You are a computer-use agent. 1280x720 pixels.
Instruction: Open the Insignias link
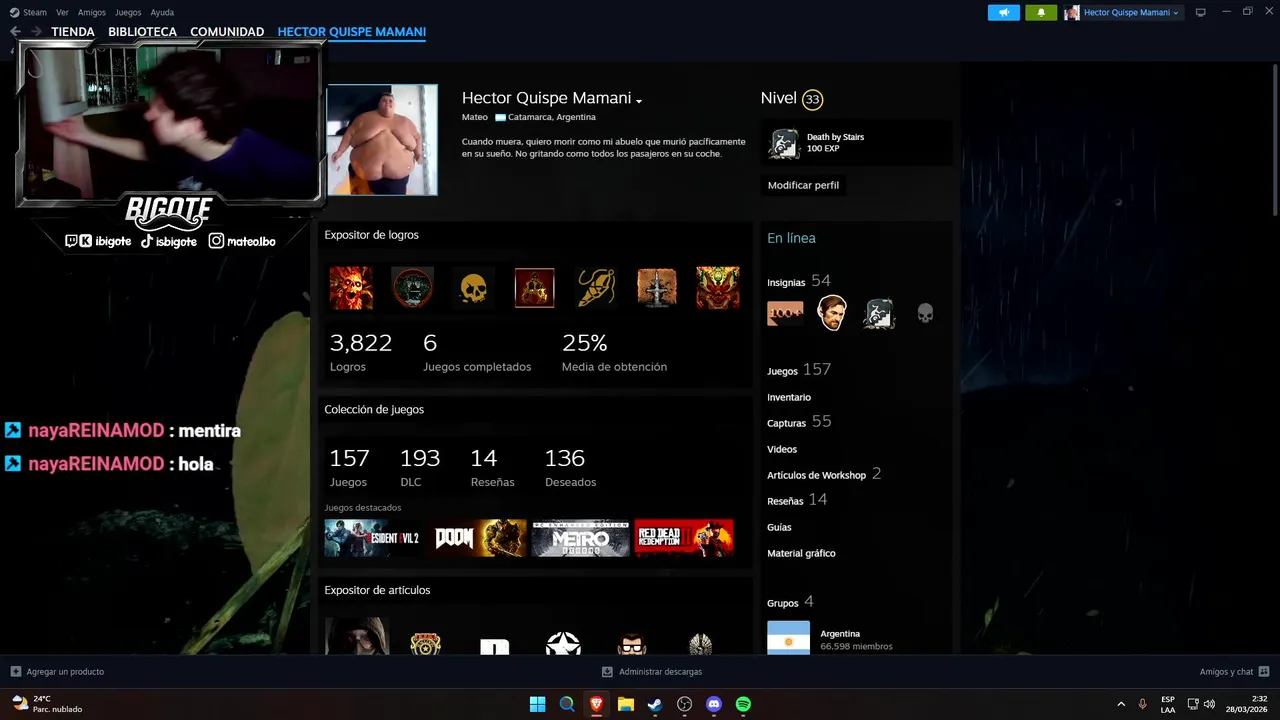[786, 282]
